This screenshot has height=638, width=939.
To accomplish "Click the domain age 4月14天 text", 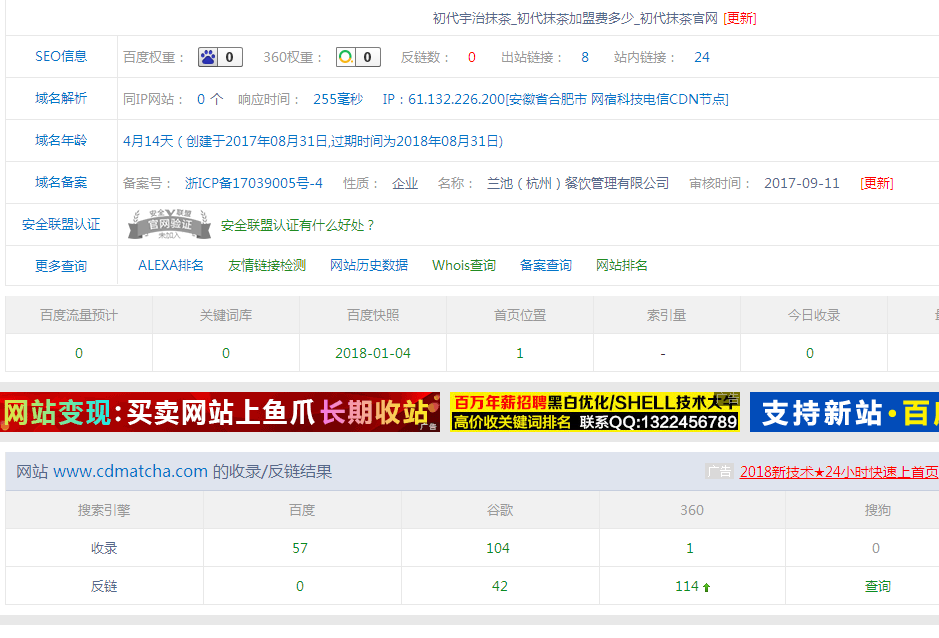I will pyautogui.click(x=313, y=141).
